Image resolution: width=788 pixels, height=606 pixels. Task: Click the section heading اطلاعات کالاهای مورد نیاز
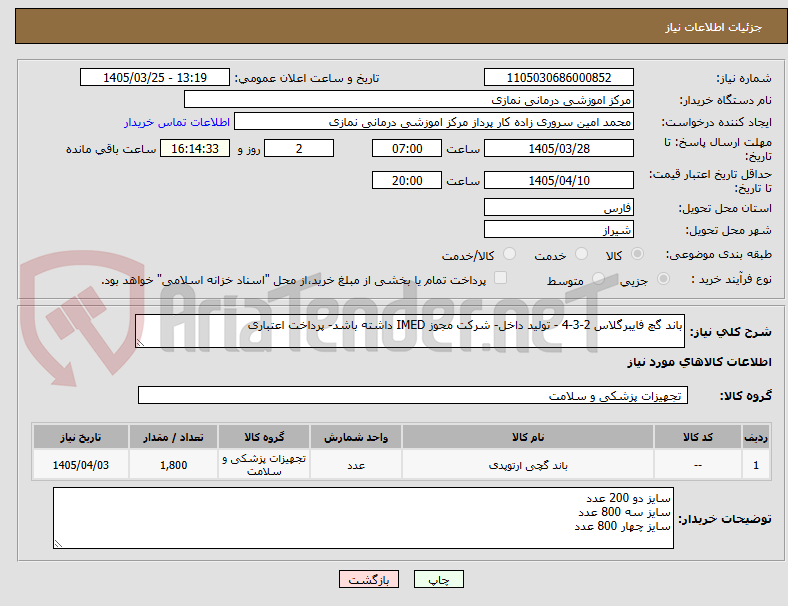(699, 362)
